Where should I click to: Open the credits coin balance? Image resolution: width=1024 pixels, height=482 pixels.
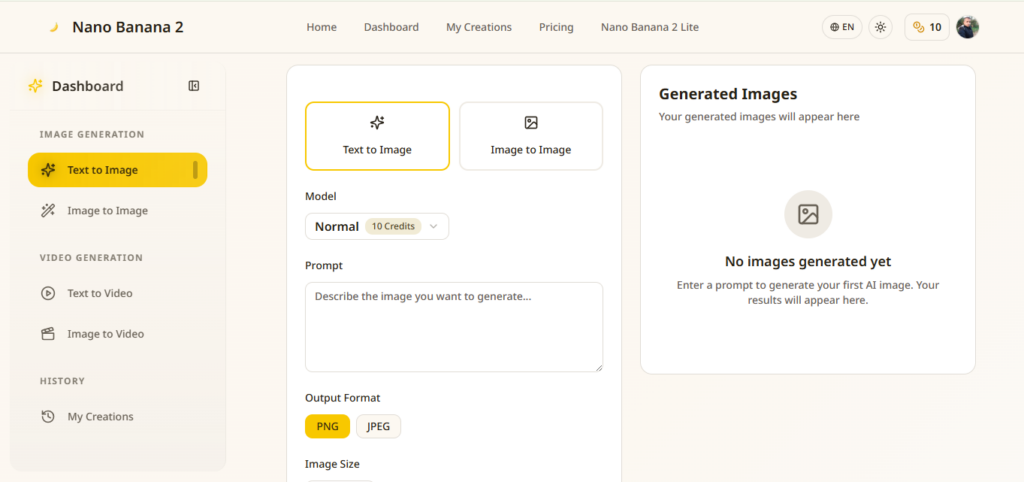point(927,27)
